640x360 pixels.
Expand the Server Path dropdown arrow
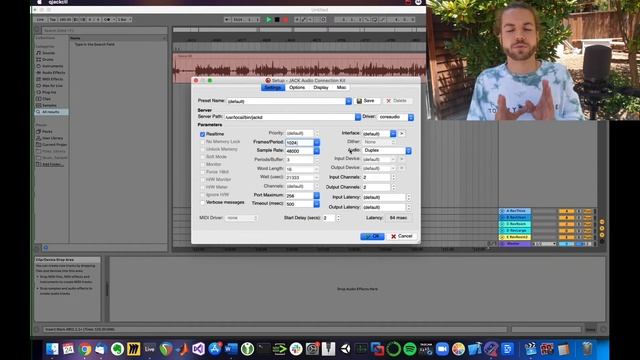(x=358, y=117)
